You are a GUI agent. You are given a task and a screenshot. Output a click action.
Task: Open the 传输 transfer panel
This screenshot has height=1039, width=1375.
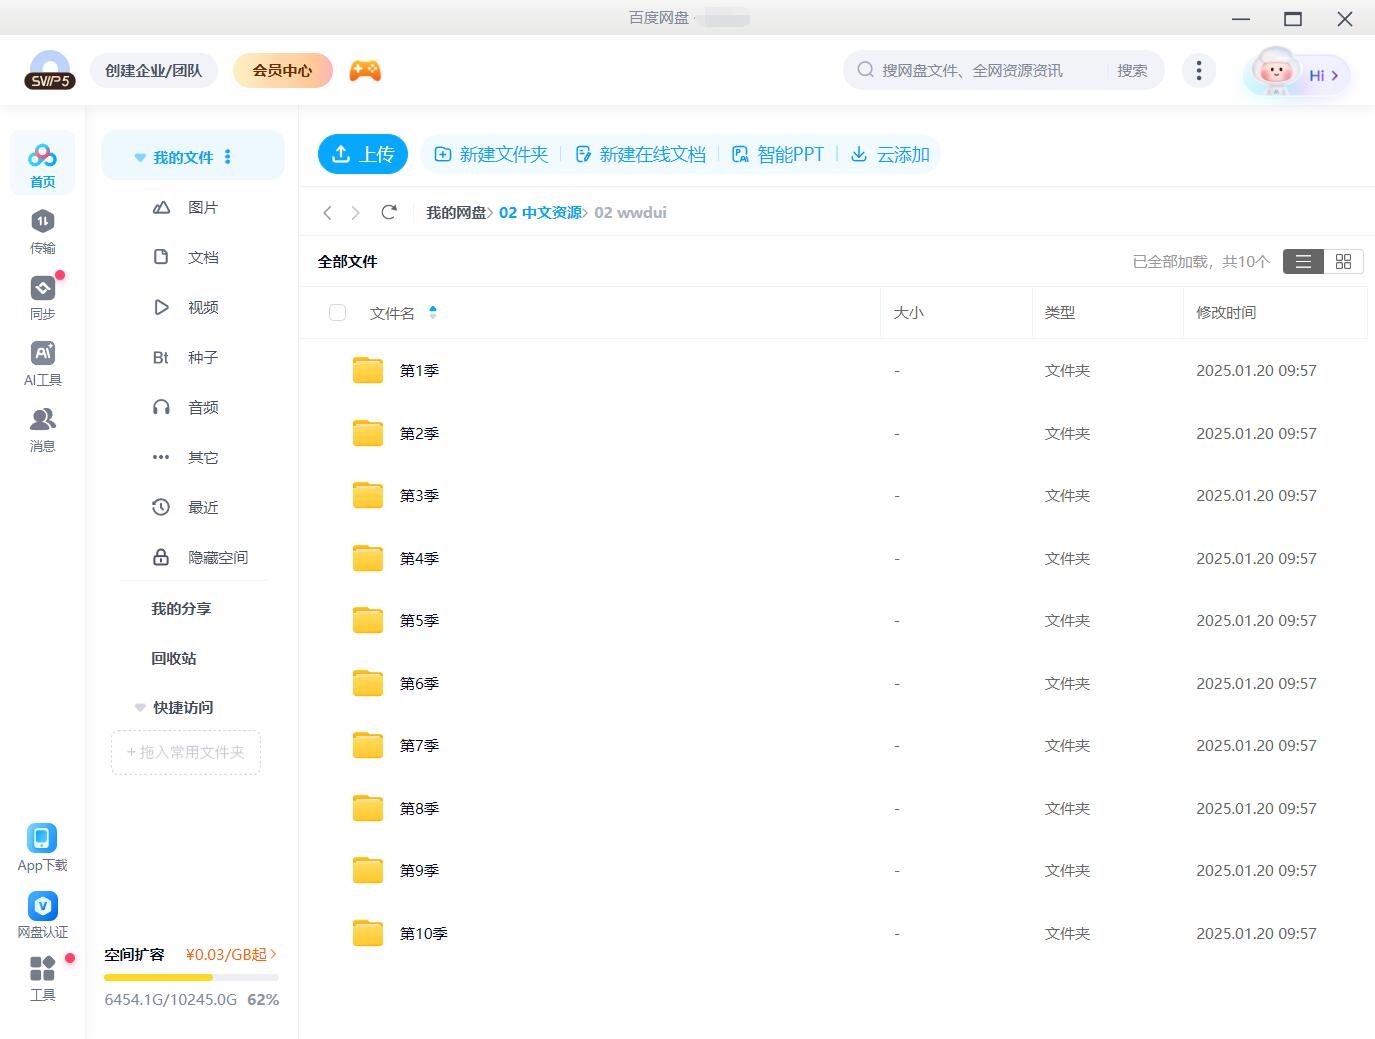click(42, 231)
